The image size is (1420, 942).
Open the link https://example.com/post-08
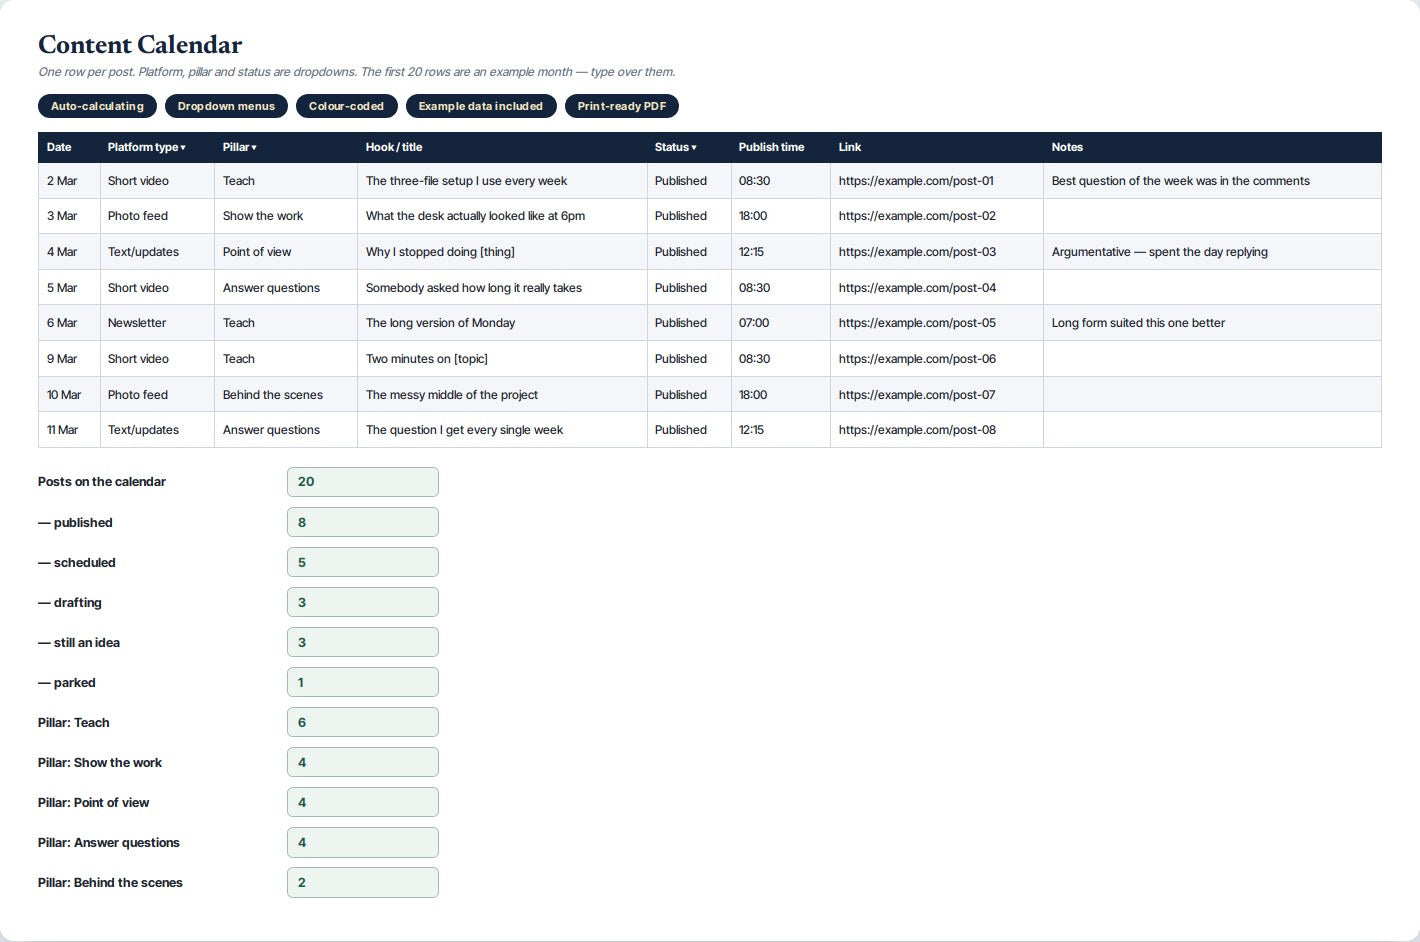click(917, 430)
